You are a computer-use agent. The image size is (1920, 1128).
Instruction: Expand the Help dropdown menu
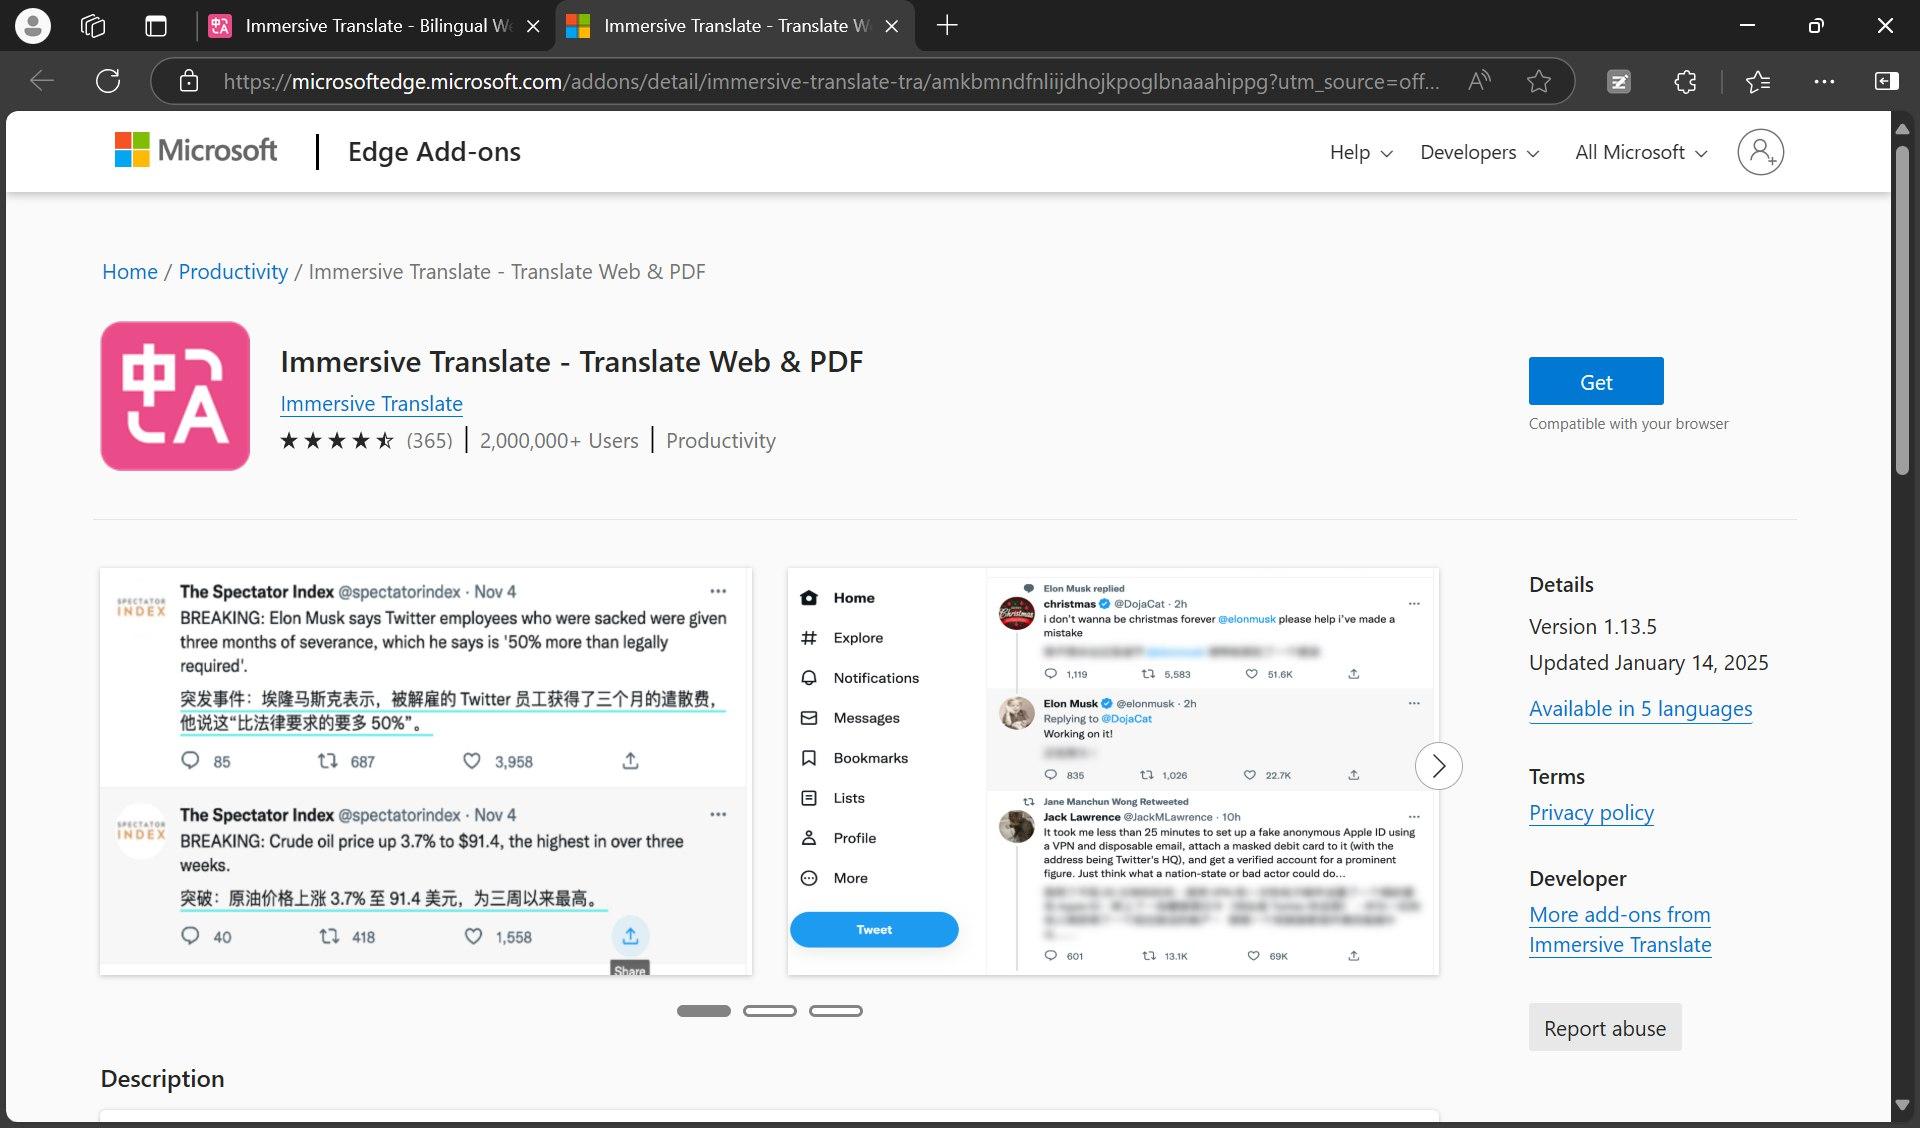coord(1360,152)
